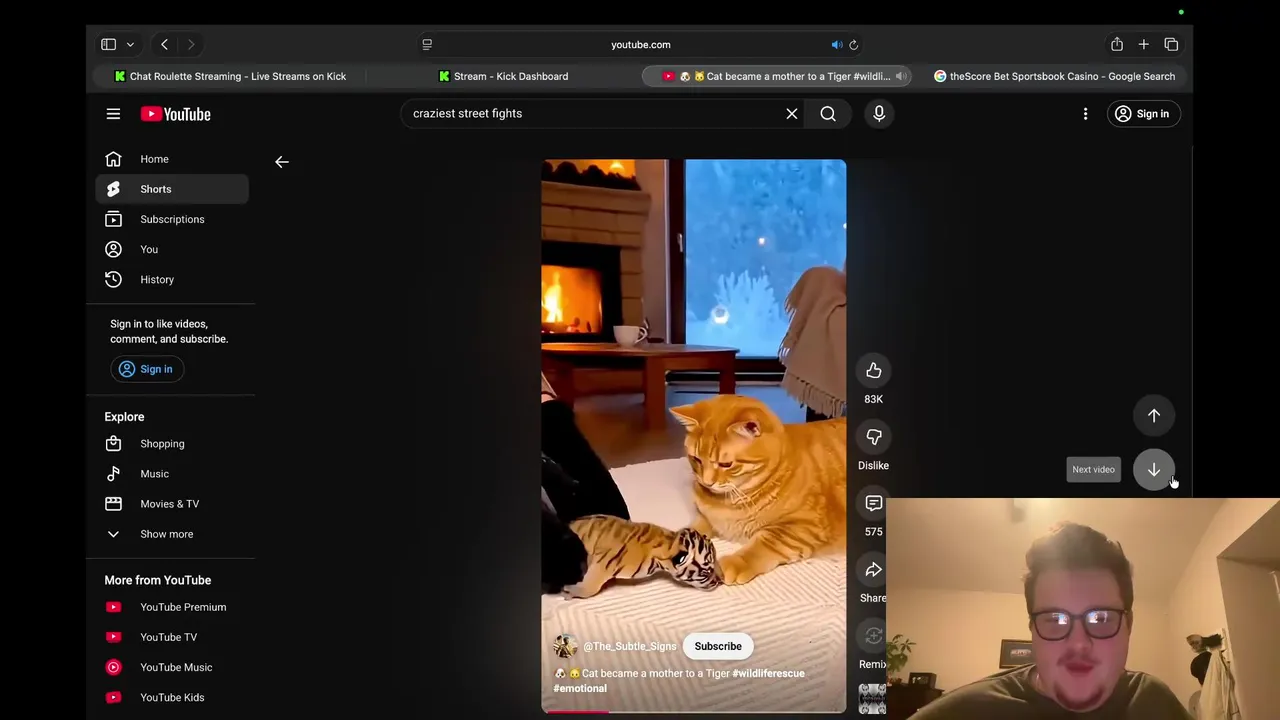Open YouTube Premium link
This screenshot has height=720, width=1280.
[172, 607]
